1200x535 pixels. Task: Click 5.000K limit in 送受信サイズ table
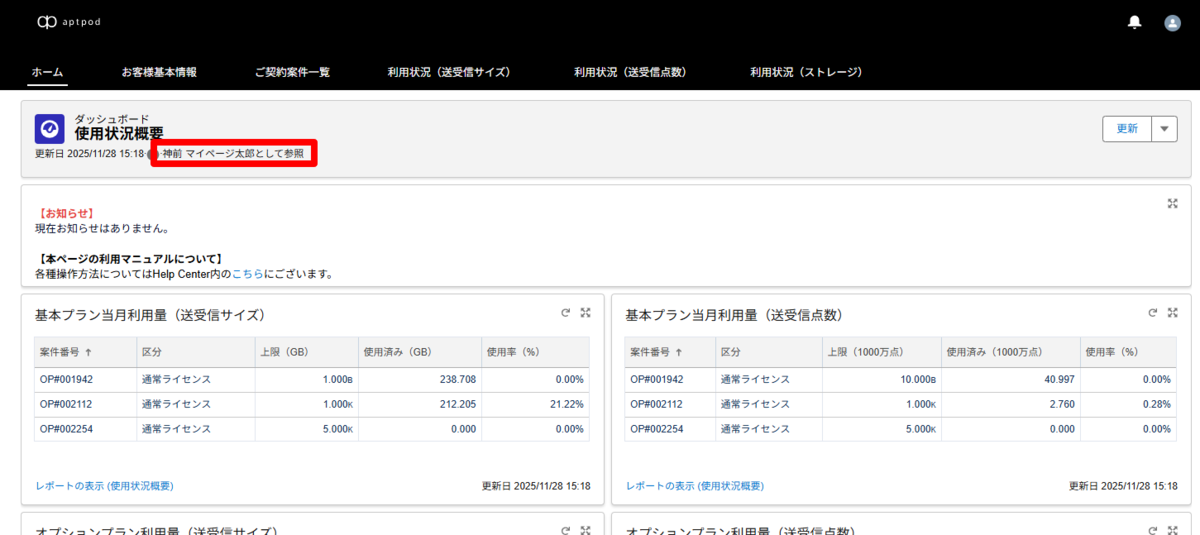coord(337,430)
